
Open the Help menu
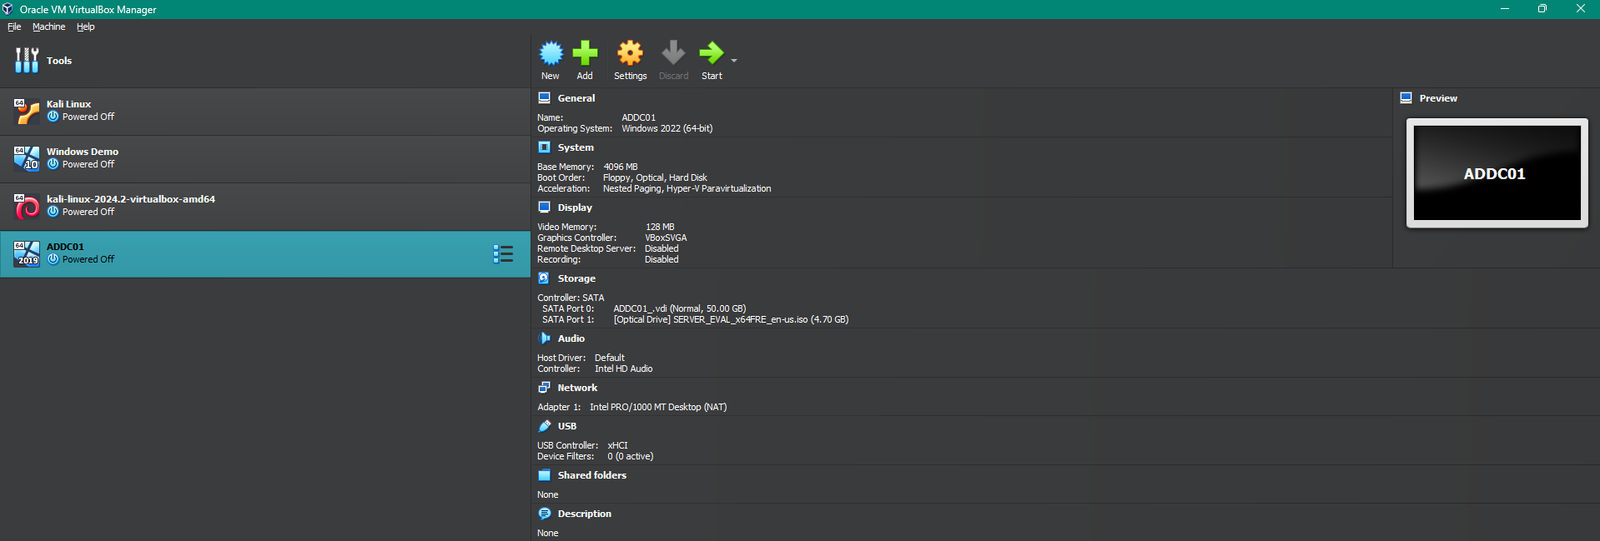(86, 27)
